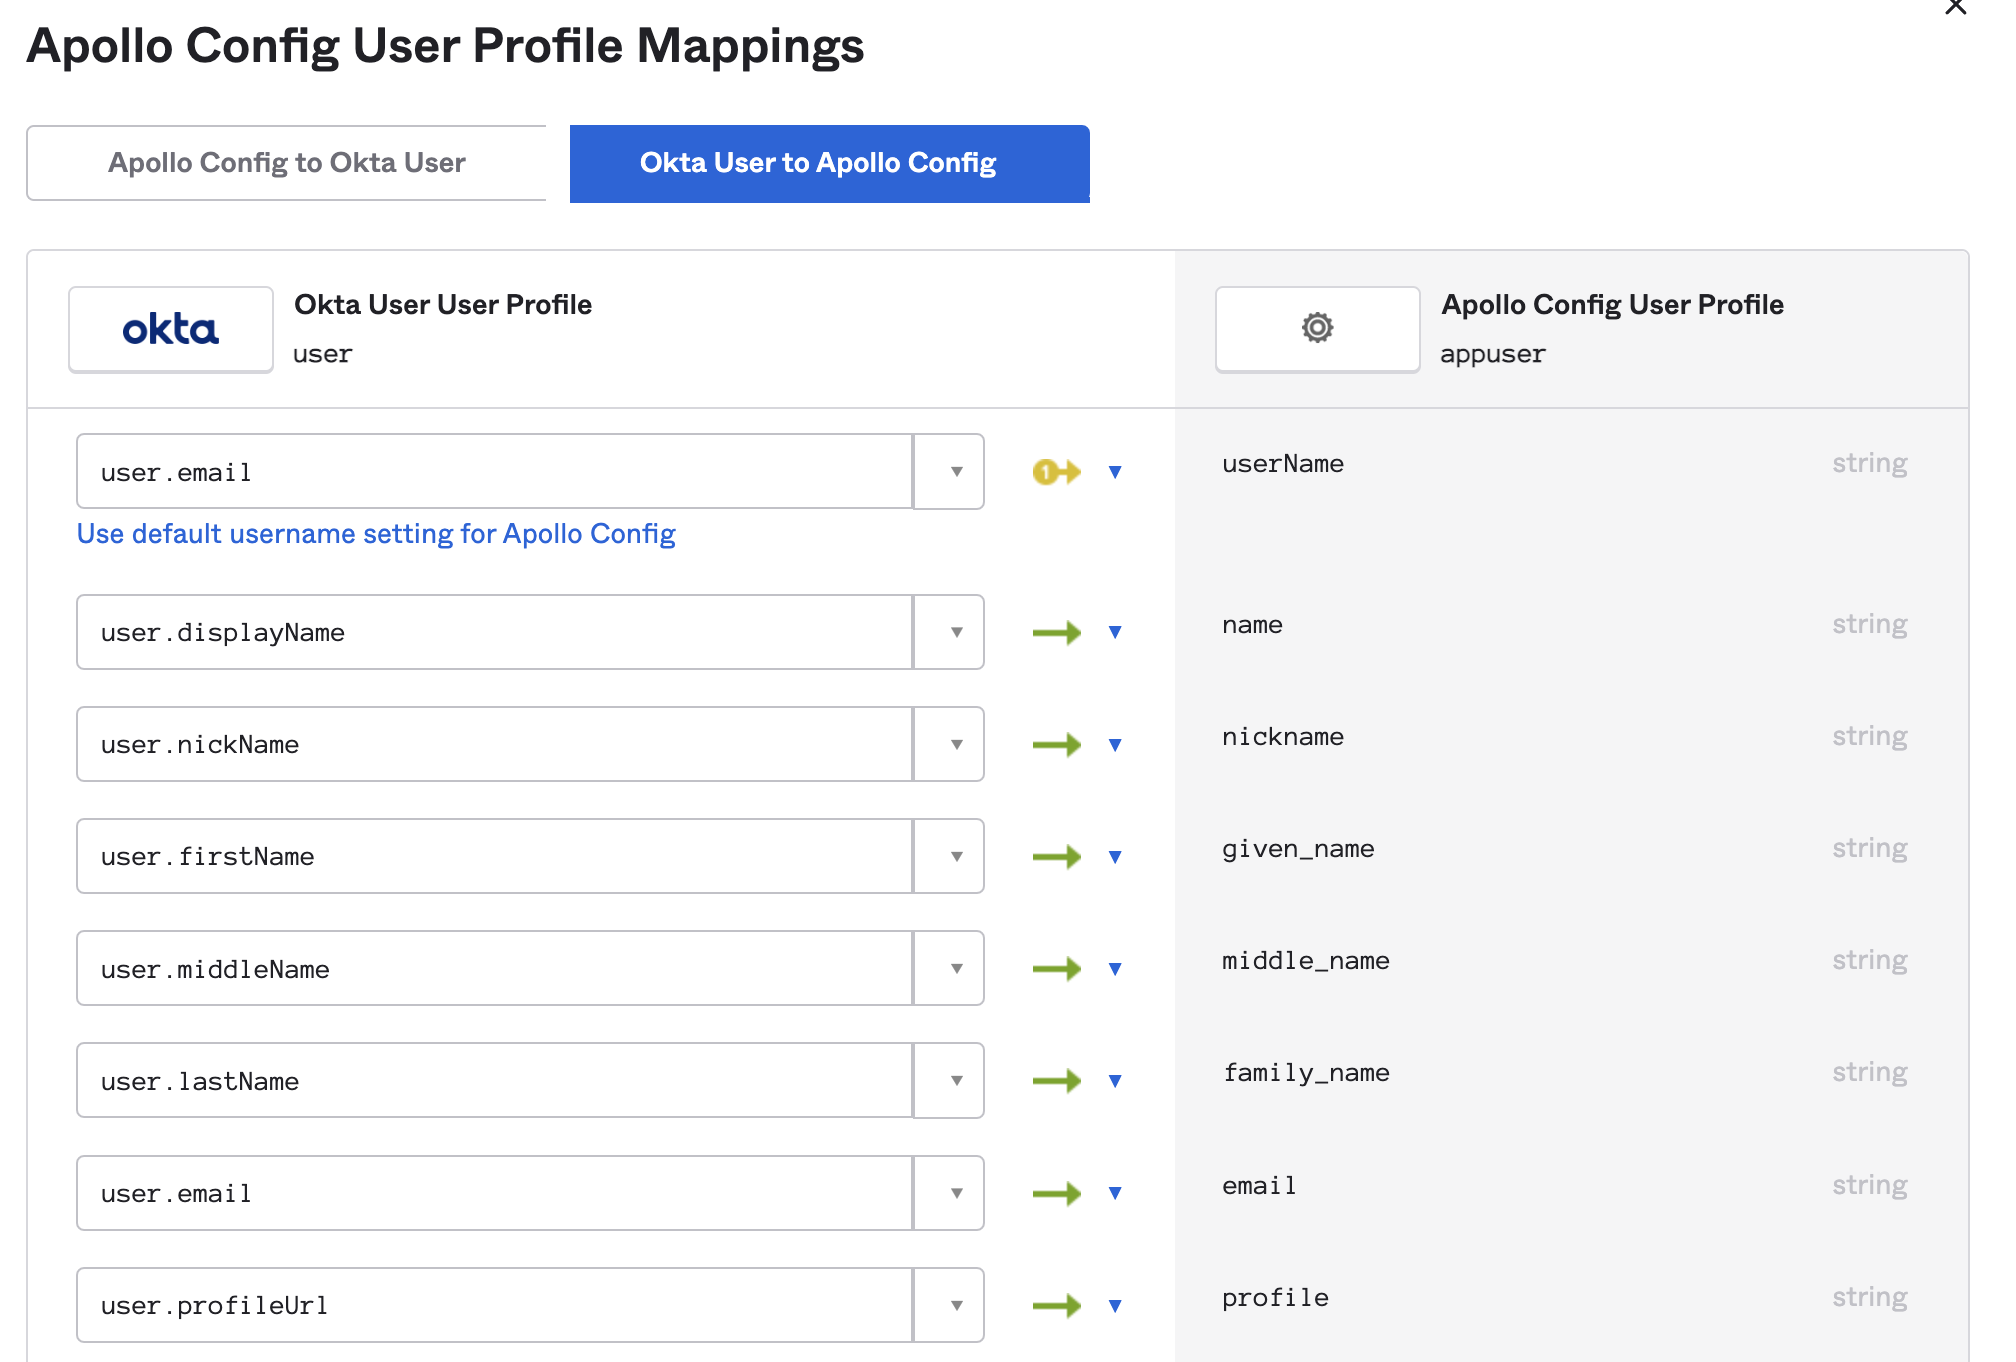Open blue mapping-type menu for userName row

(1115, 472)
